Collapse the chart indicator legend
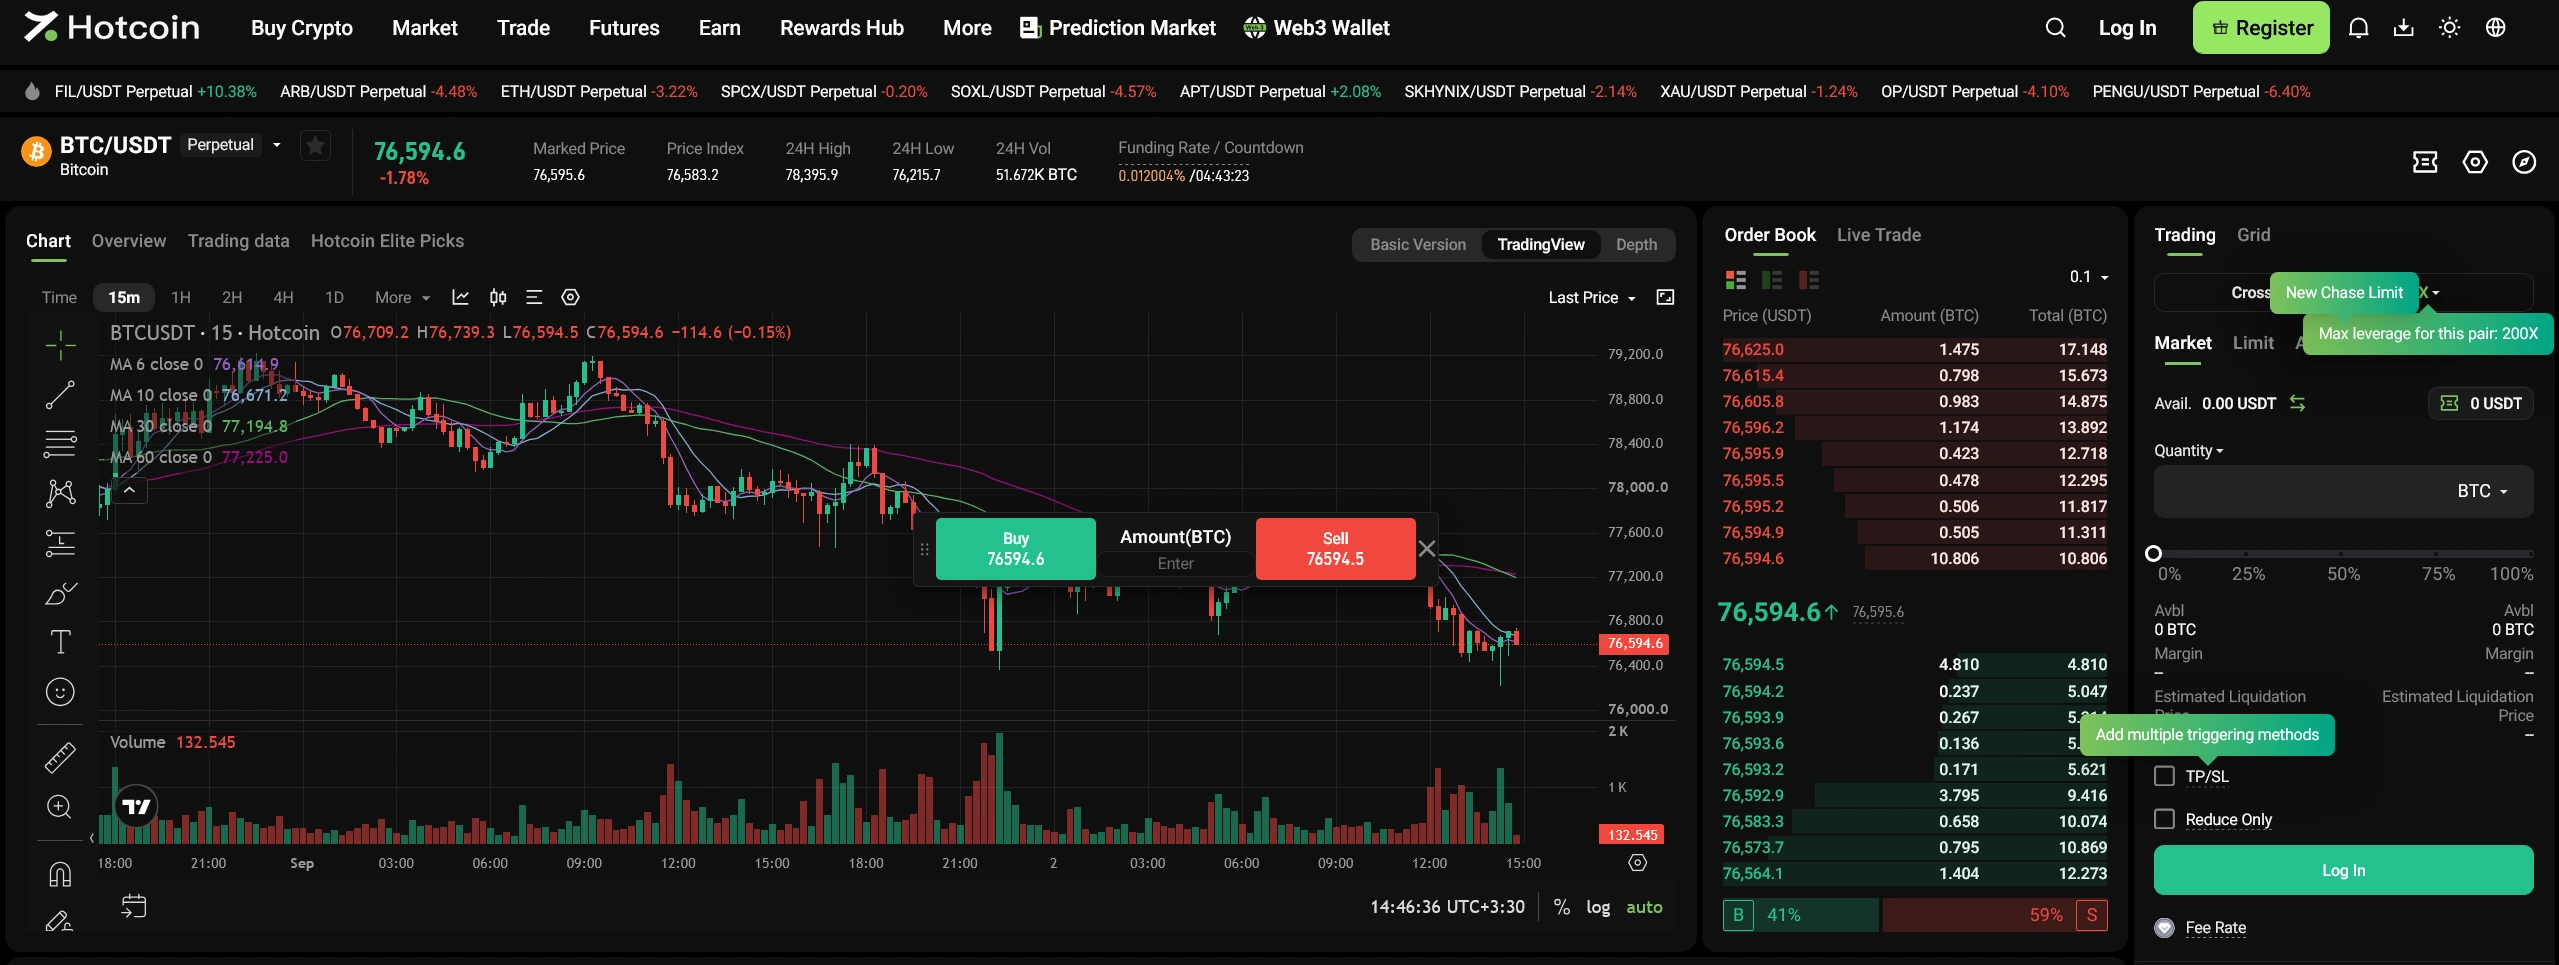This screenshot has width=2559, height=965. pos(129,490)
